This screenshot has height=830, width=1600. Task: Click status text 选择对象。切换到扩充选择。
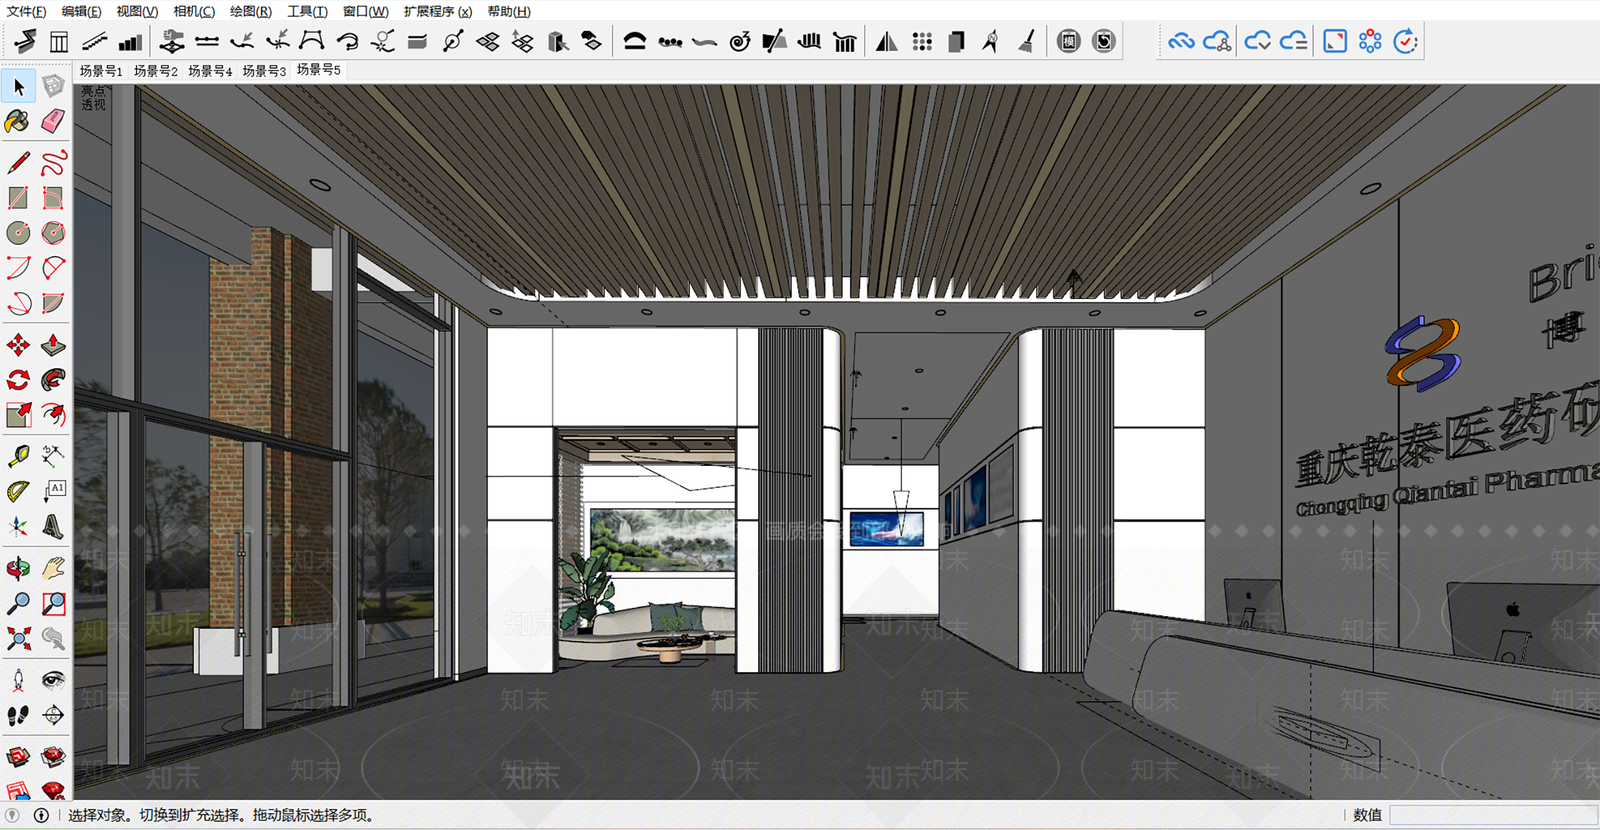(x=158, y=815)
